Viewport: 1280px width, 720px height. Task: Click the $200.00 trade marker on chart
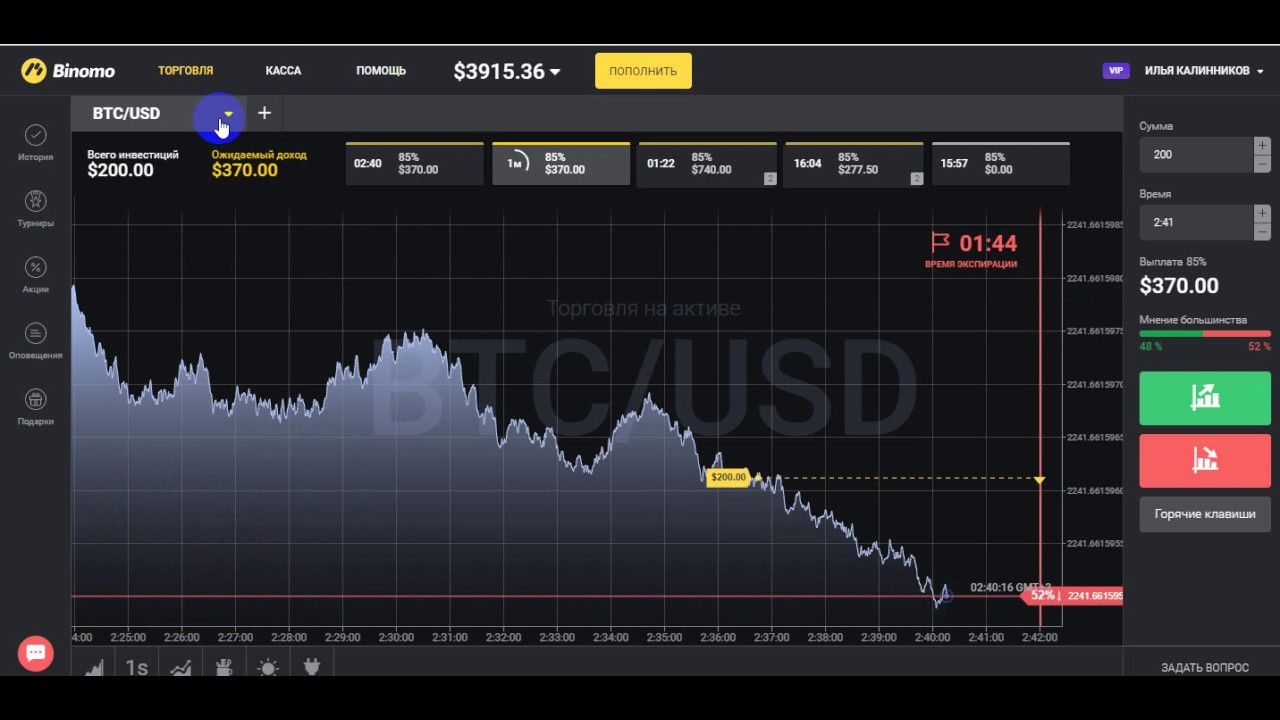[x=728, y=478]
